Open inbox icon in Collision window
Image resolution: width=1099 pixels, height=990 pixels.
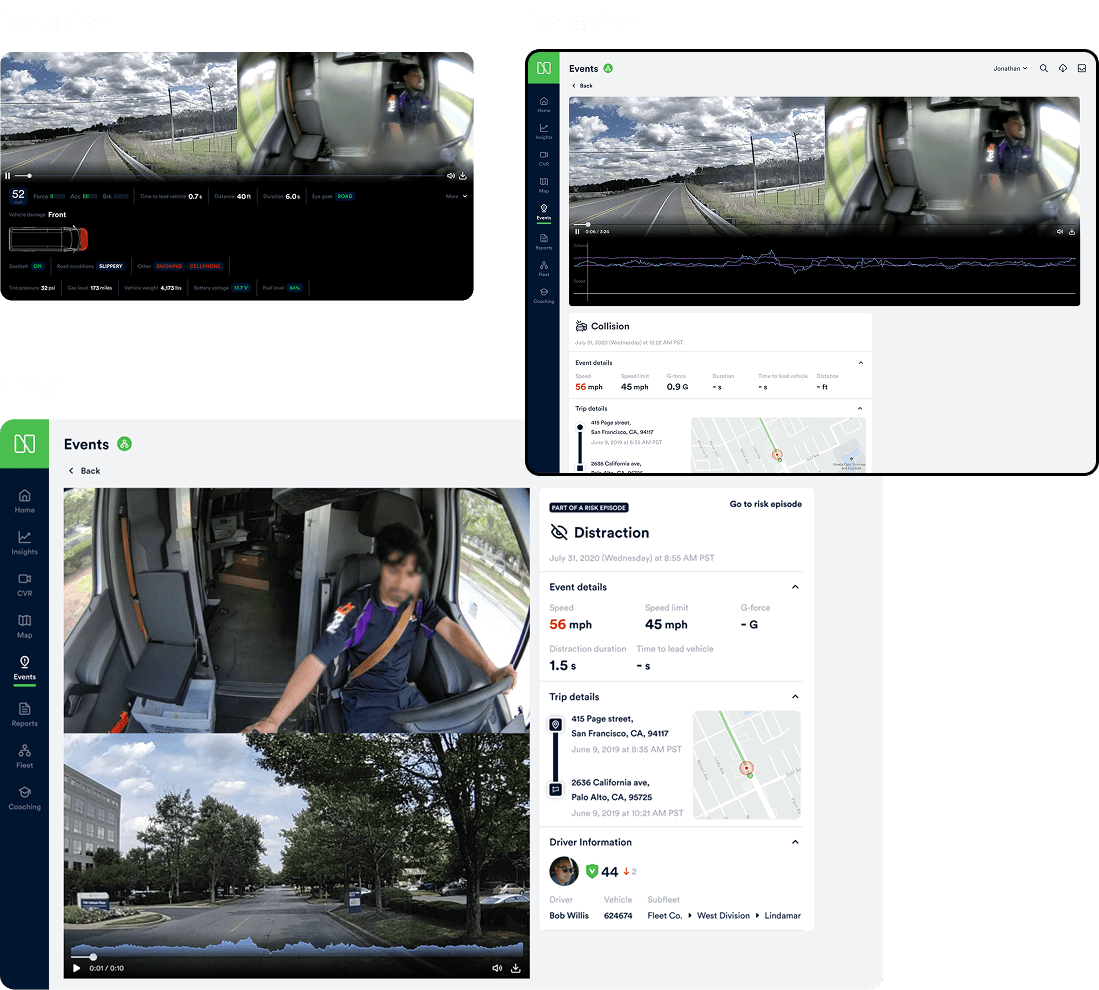1081,69
